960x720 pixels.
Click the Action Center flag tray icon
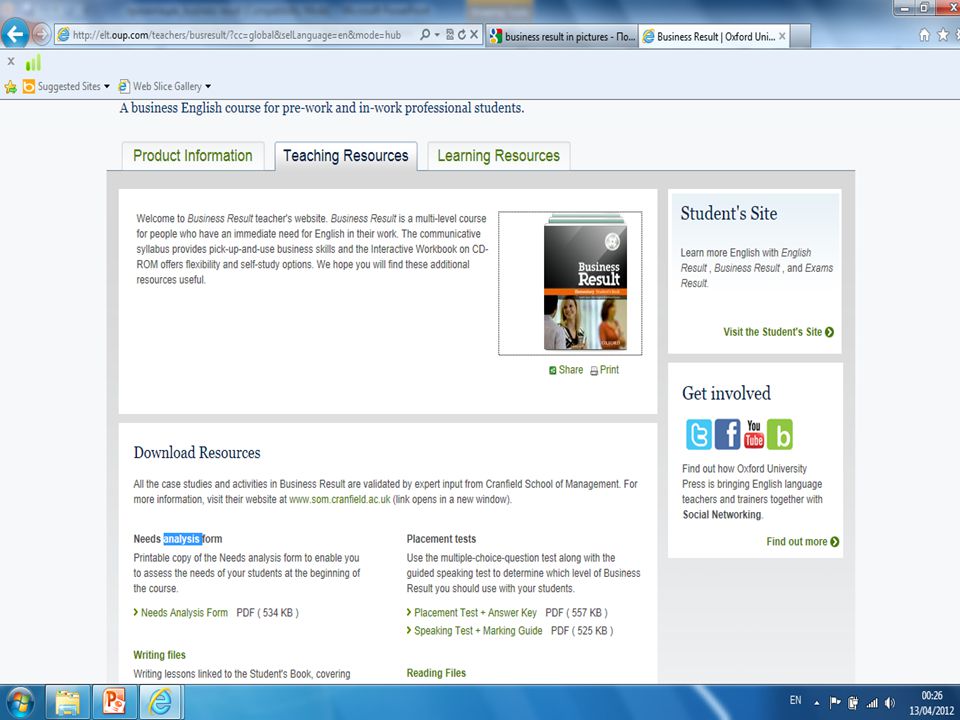[834, 703]
